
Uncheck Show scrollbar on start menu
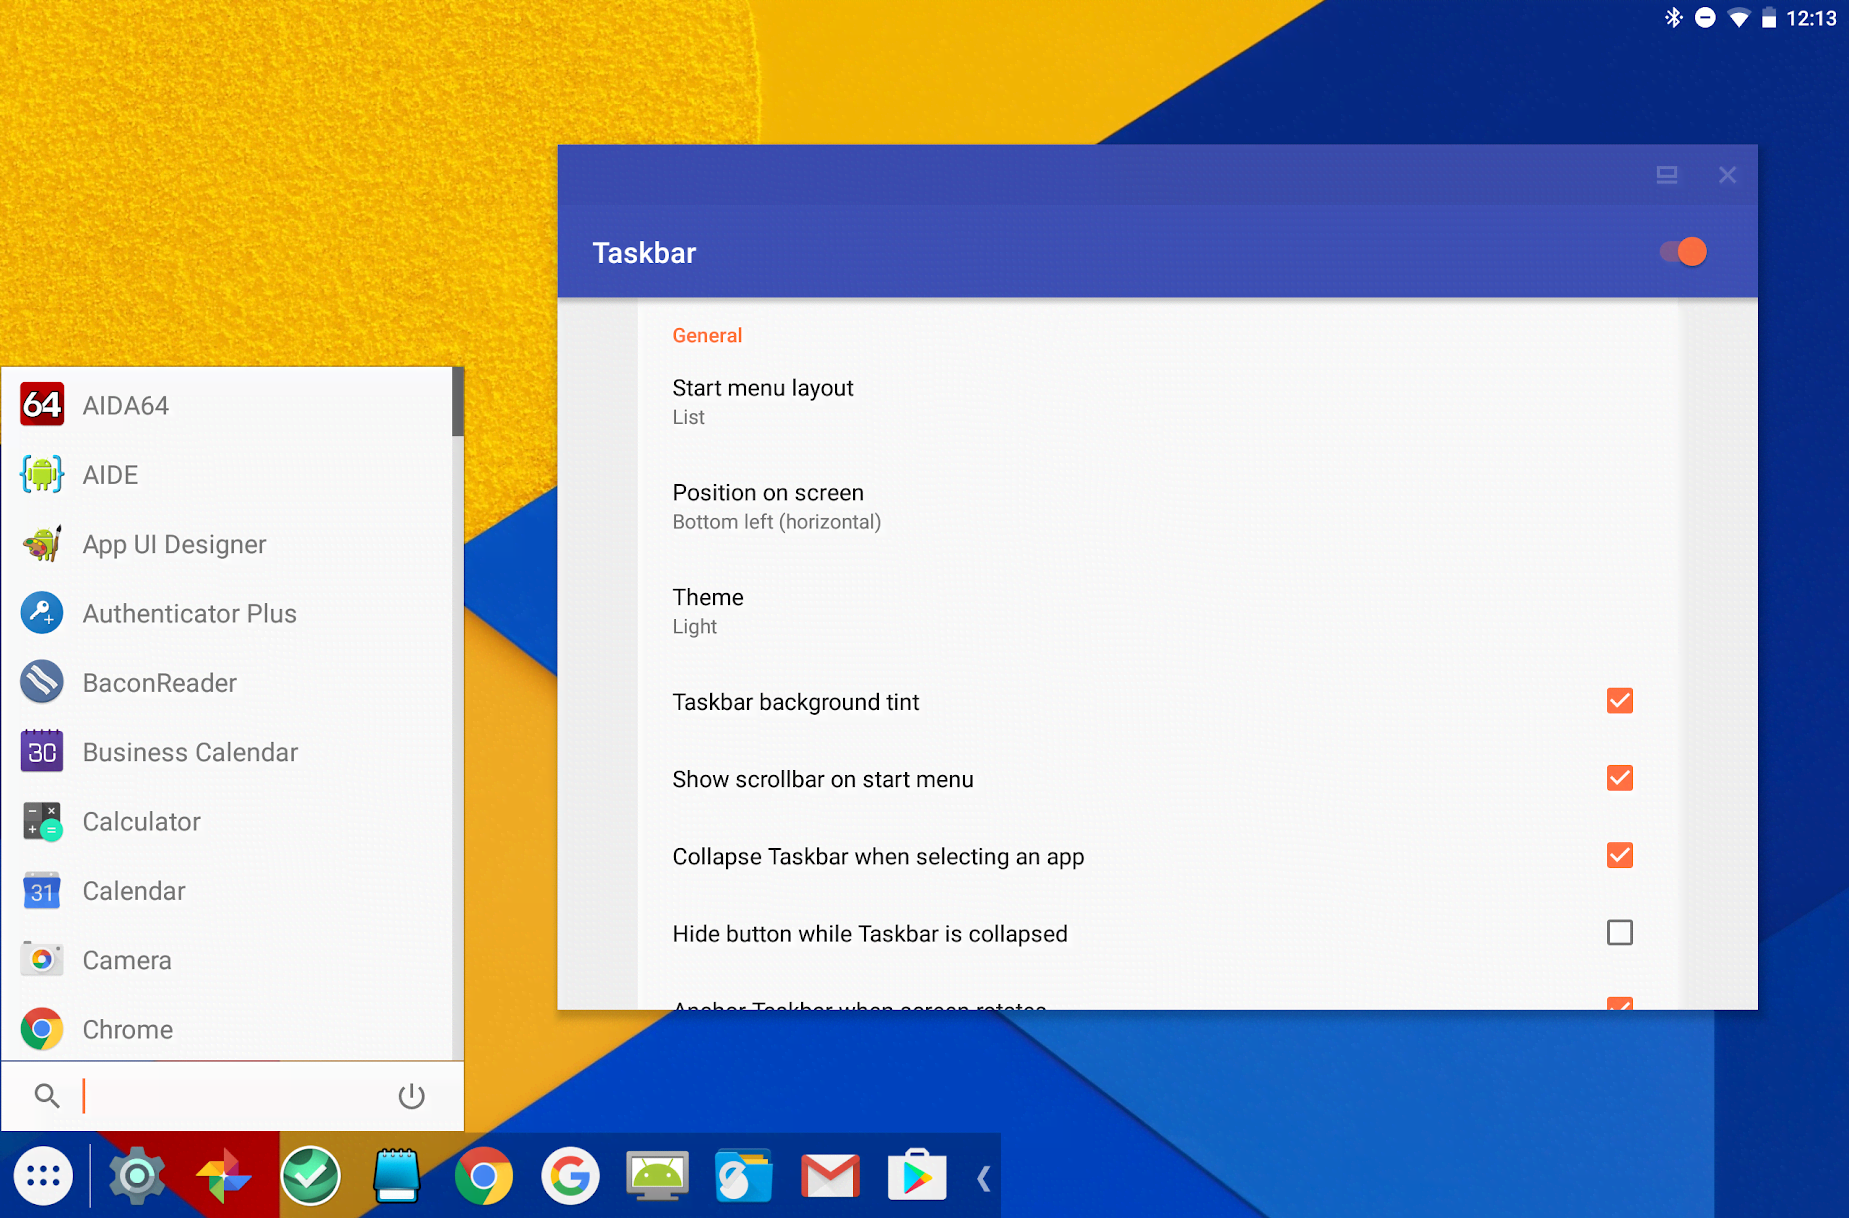(x=1619, y=778)
